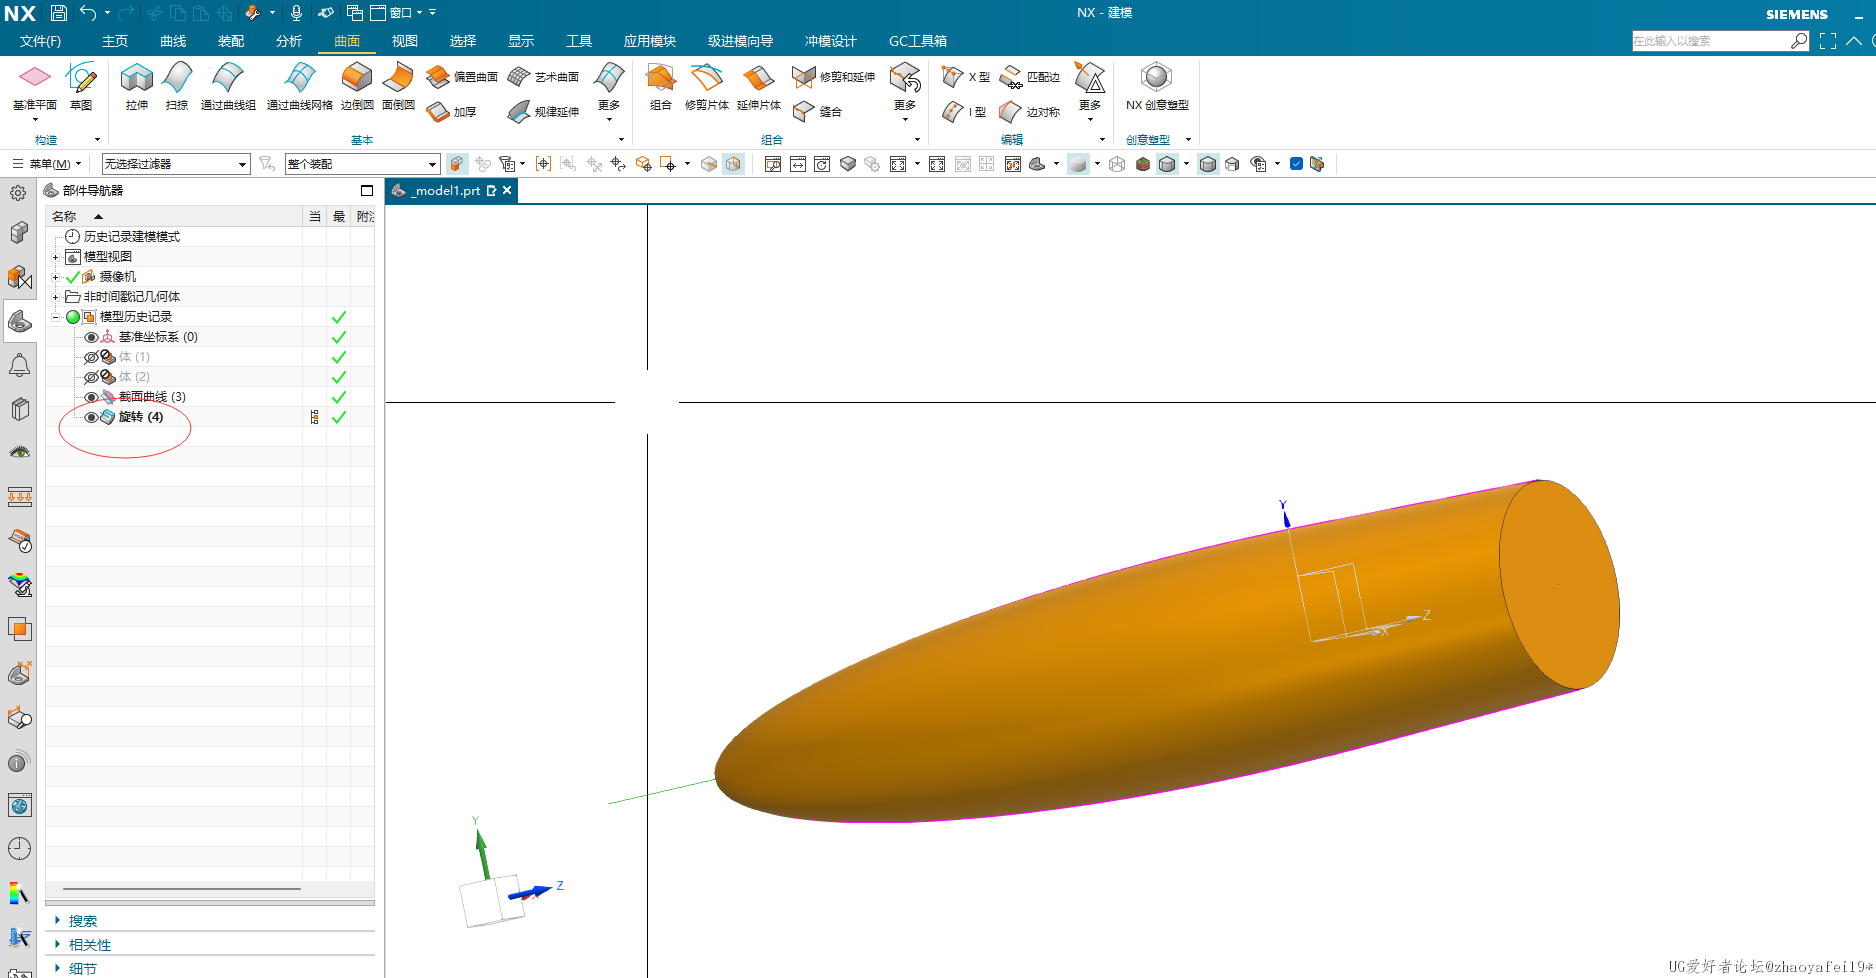The width and height of the screenshot is (1876, 978).
Task: Close the _model1.prt document tab
Action: click(x=507, y=190)
